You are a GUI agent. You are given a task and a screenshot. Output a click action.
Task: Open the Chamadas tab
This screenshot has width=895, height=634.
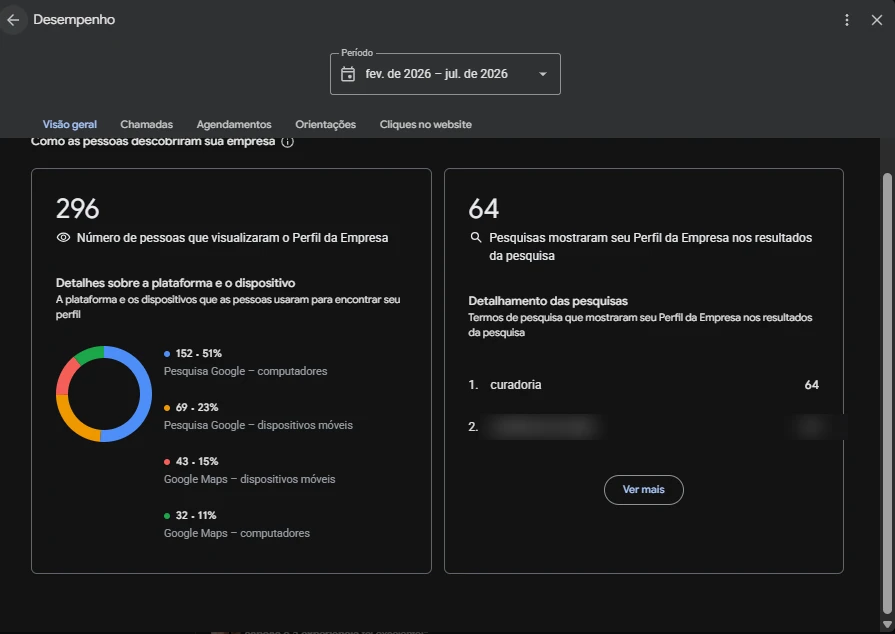coord(146,124)
